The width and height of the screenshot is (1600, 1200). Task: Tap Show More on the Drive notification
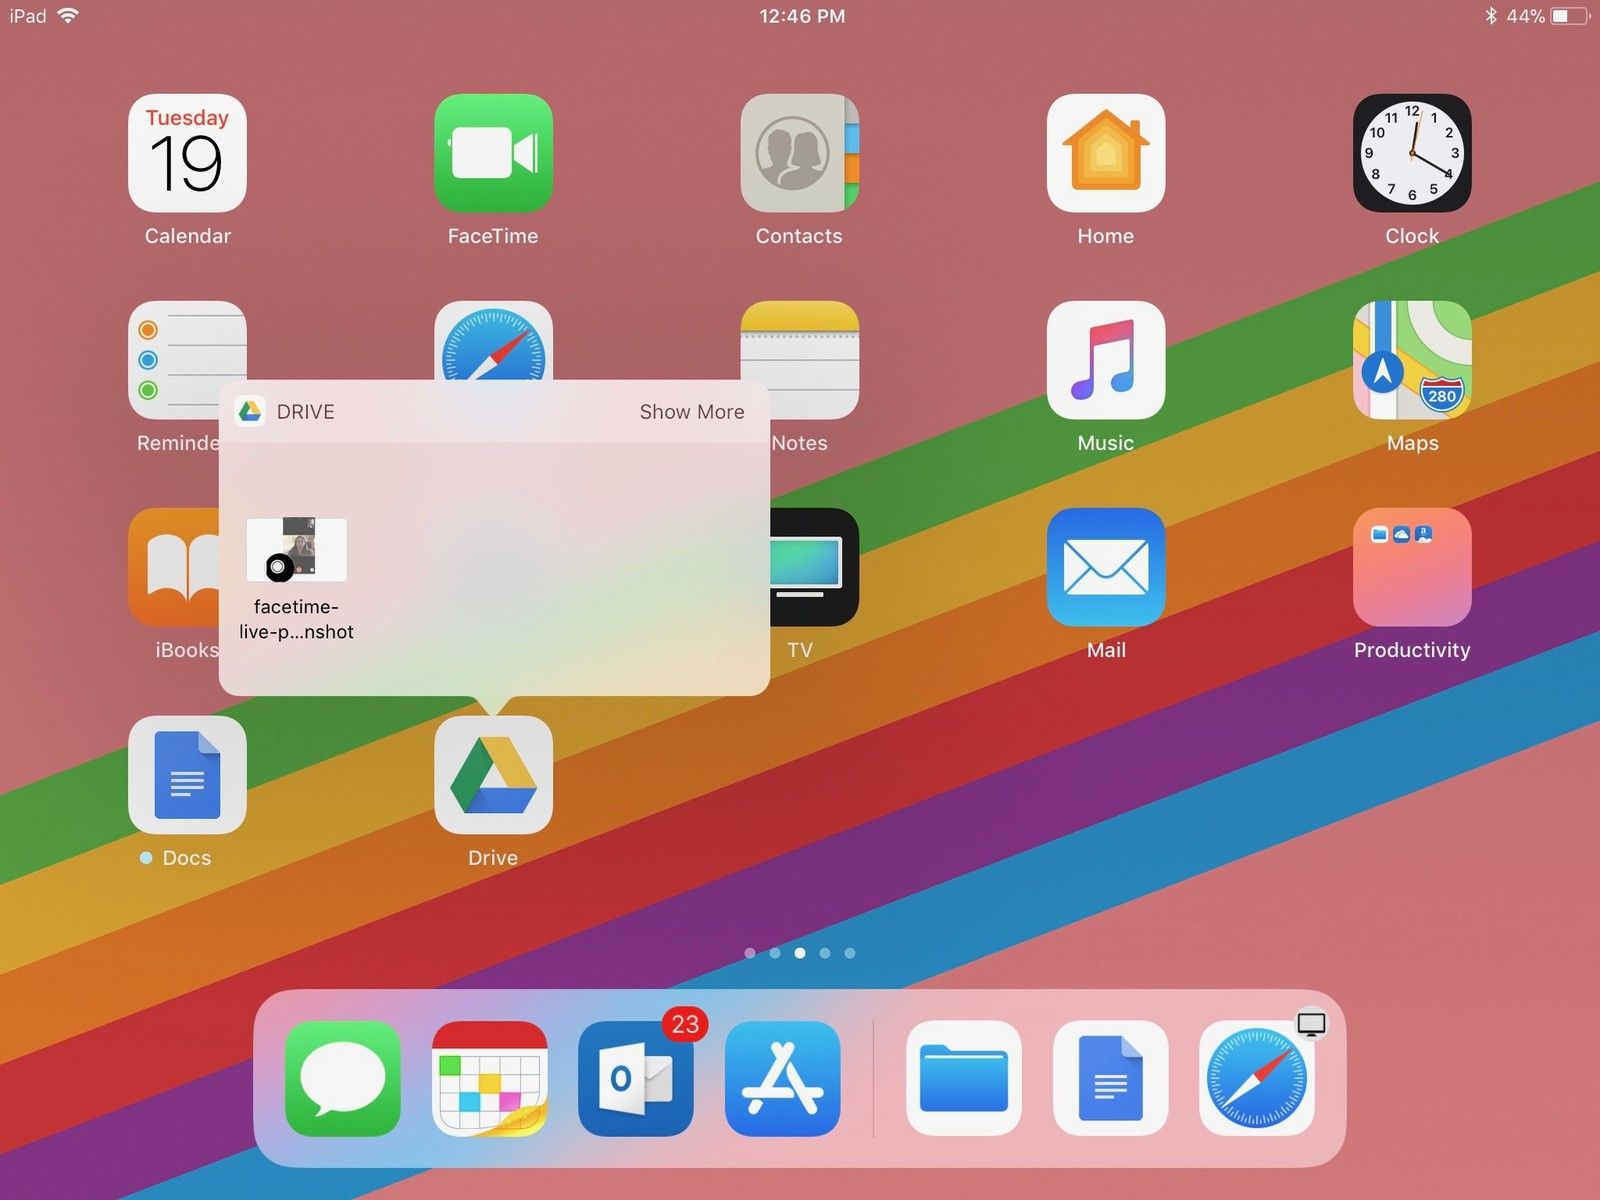click(691, 412)
